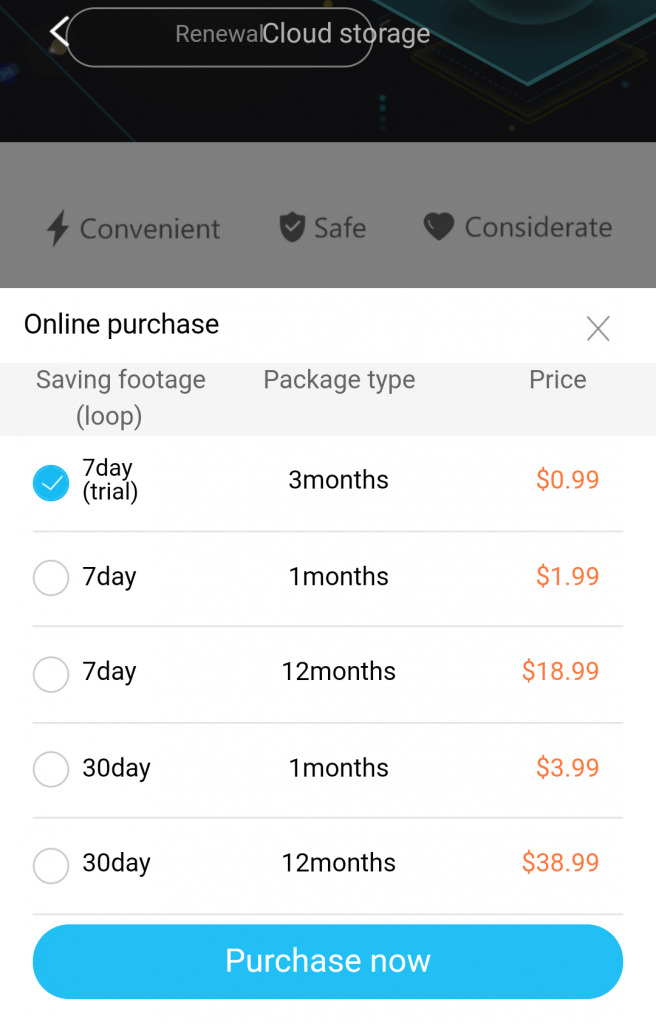Select the 7day 12months $18.99 radio button

[x=51, y=674]
